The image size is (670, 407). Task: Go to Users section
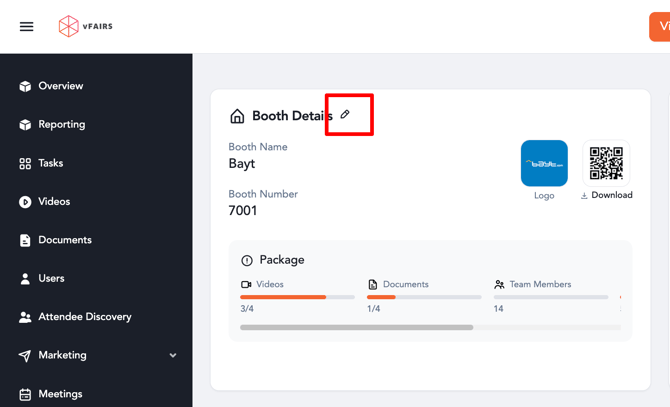[51, 279]
